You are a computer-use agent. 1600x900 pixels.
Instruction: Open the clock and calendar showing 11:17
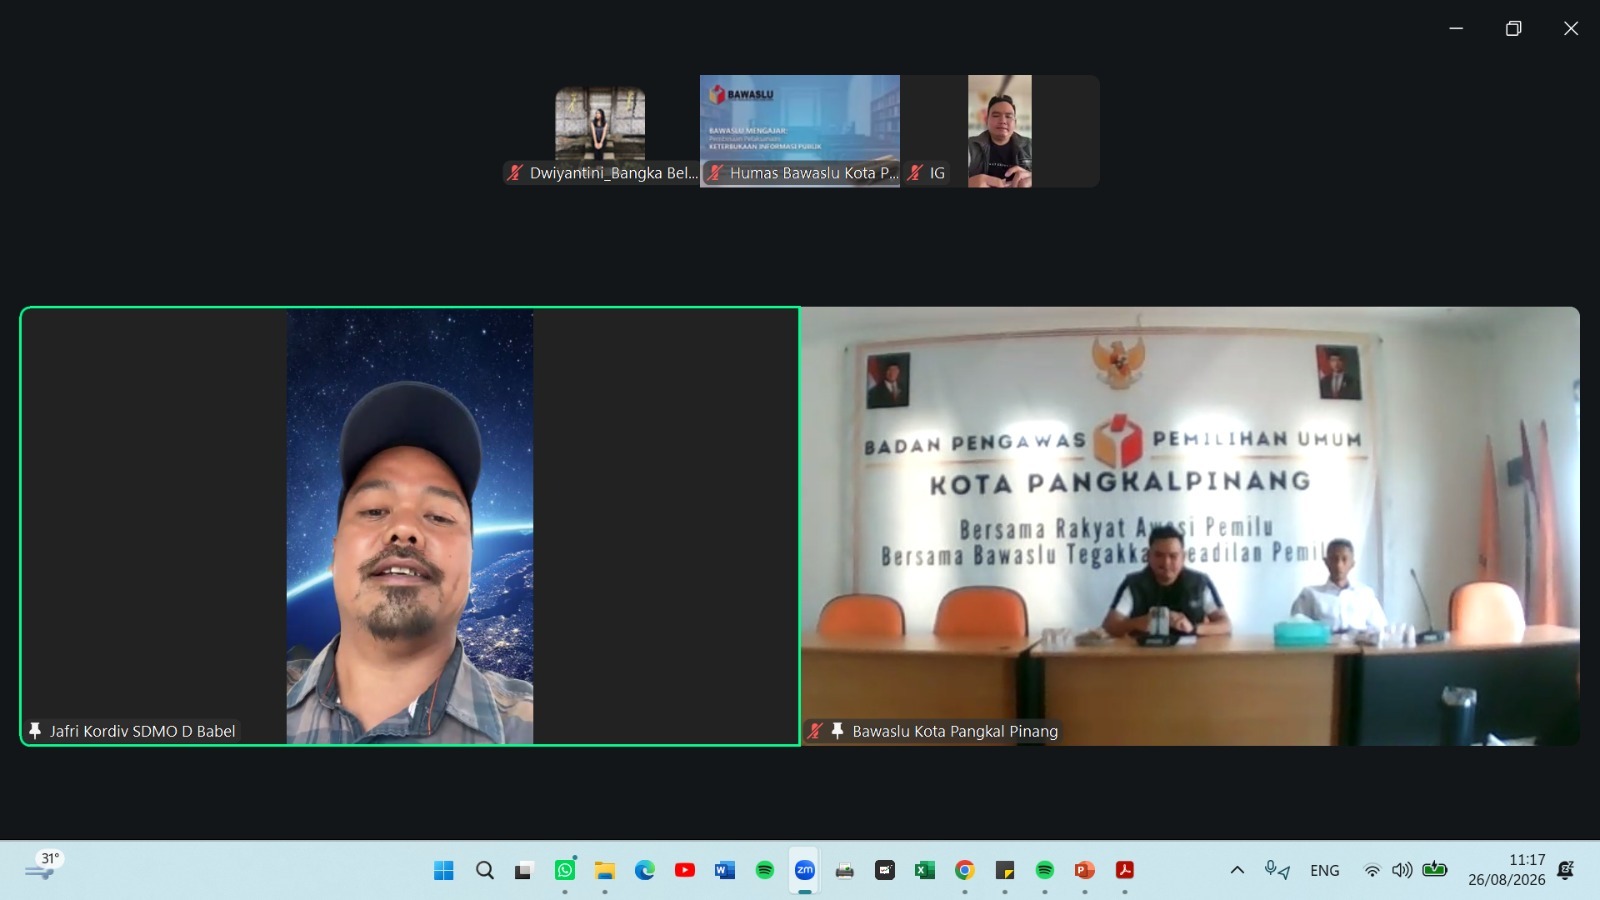pos(1507,870)
